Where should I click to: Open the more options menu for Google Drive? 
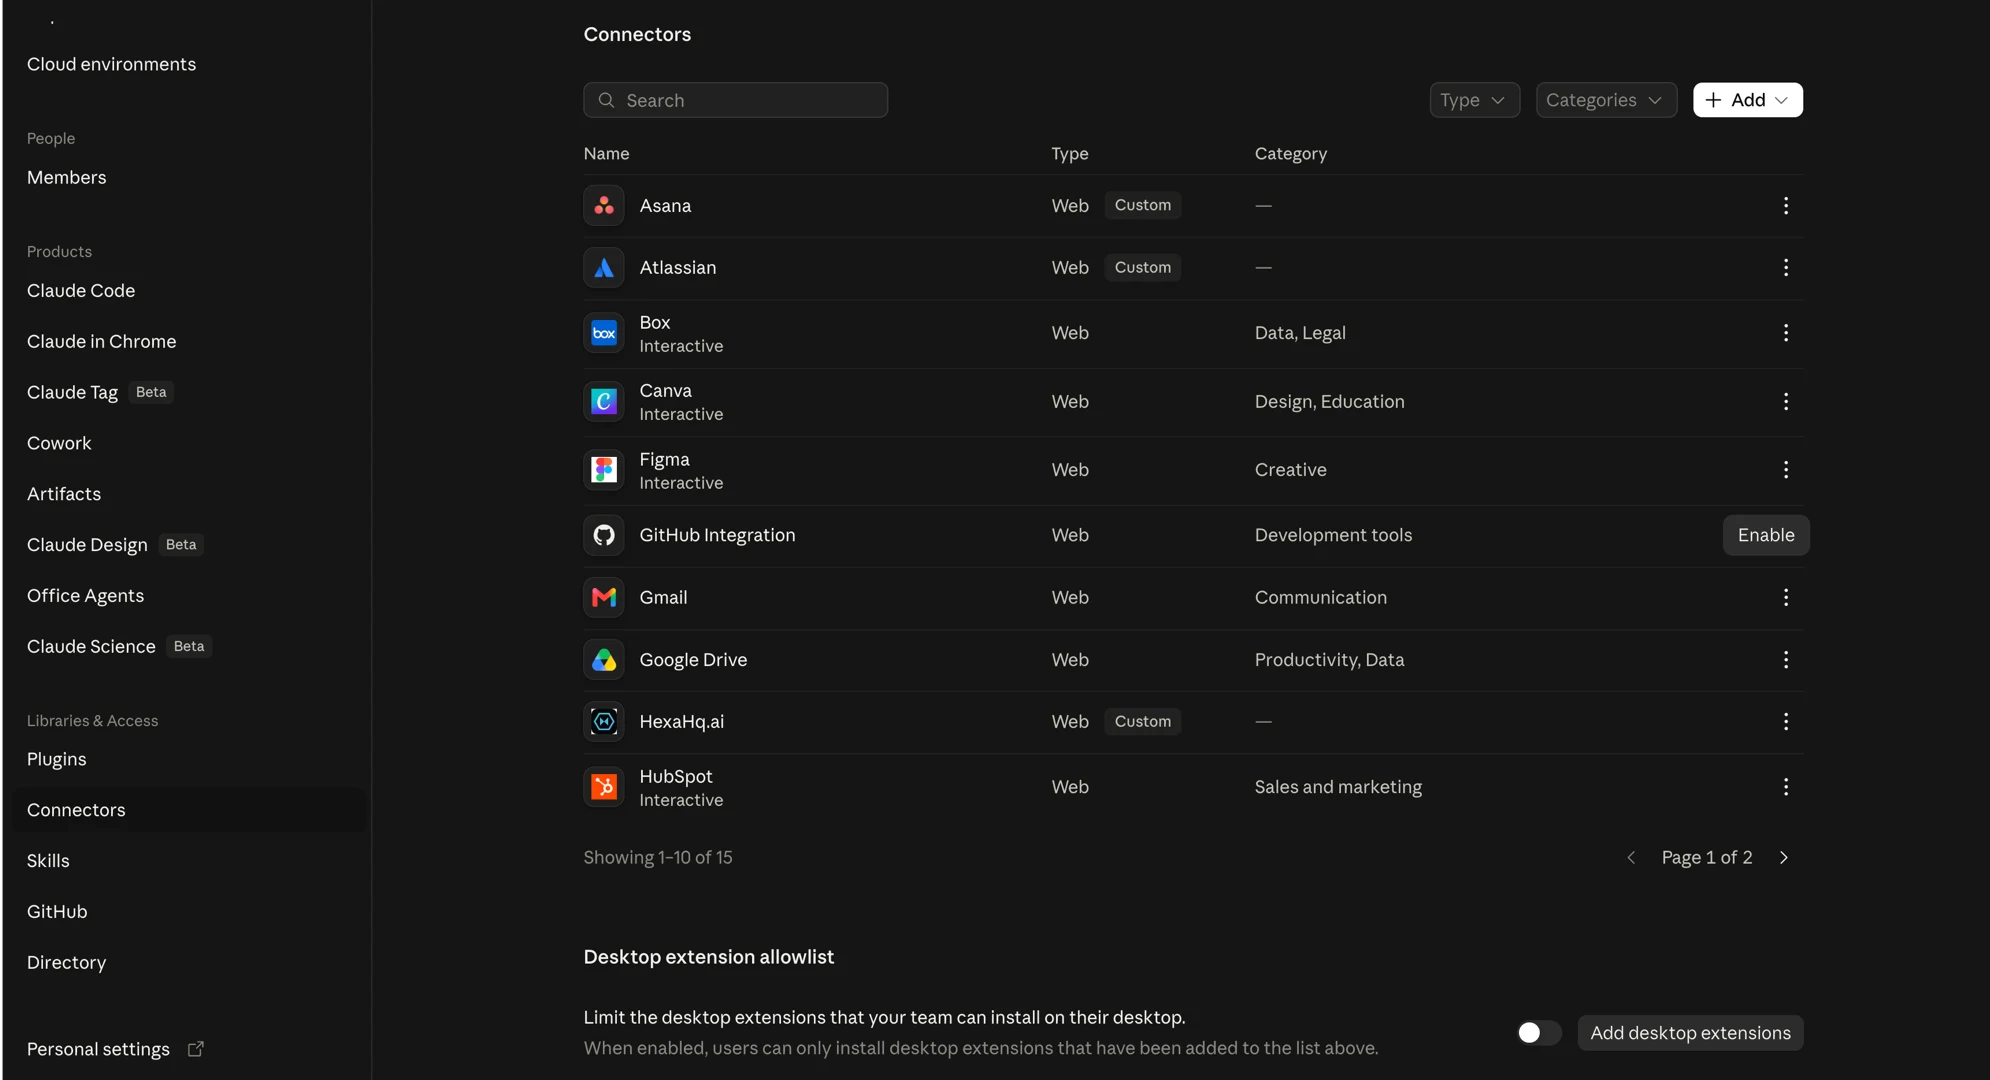tap(1785, 660)
